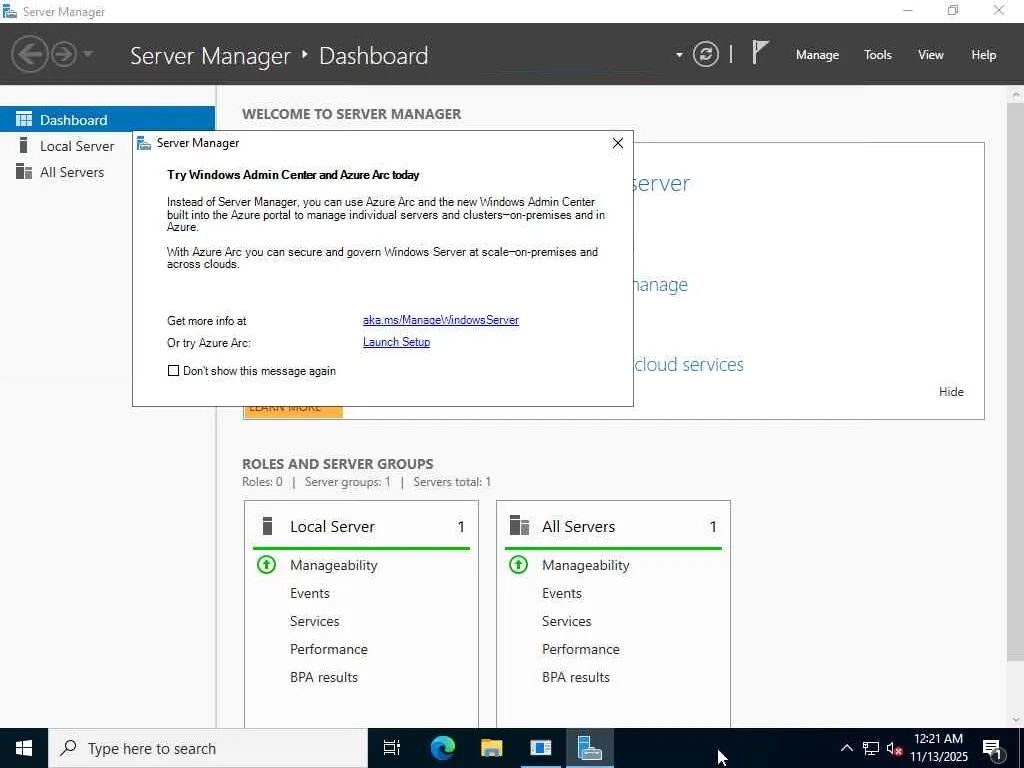
Task: Open Manageability under Local Server tile
Action: click(334, 565)
